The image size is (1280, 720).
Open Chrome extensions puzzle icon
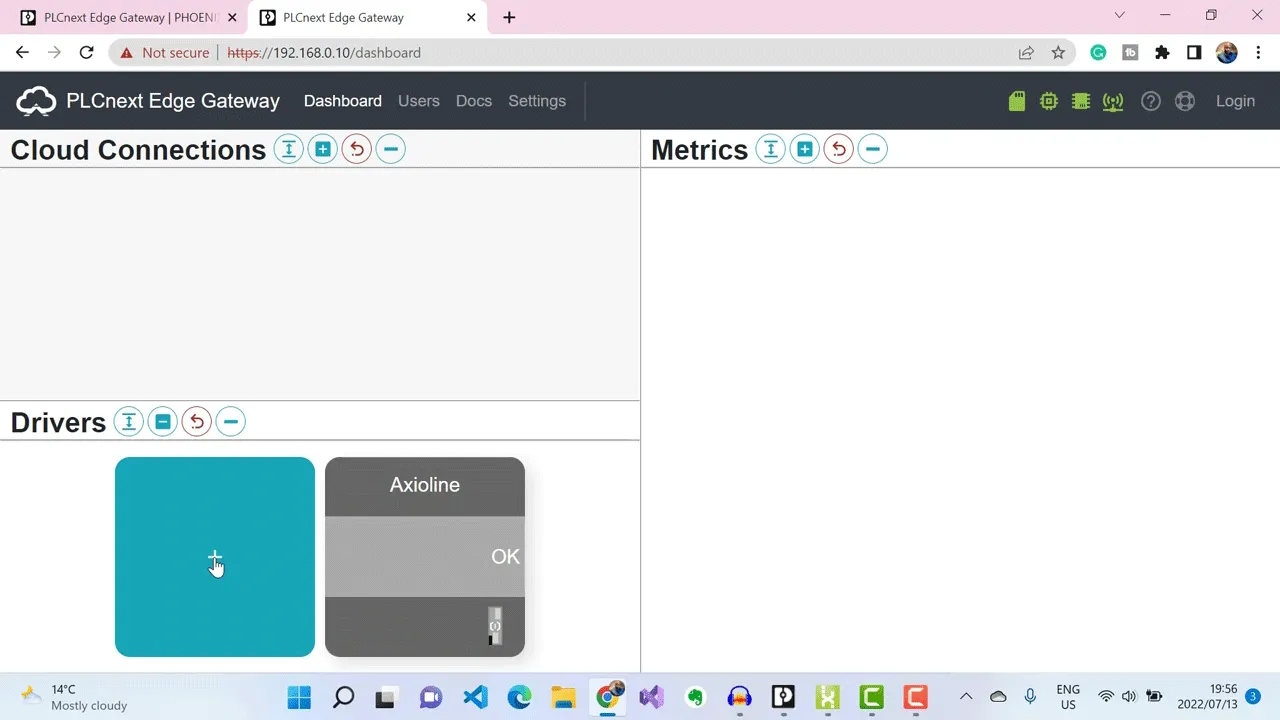tap(1162, 53)
